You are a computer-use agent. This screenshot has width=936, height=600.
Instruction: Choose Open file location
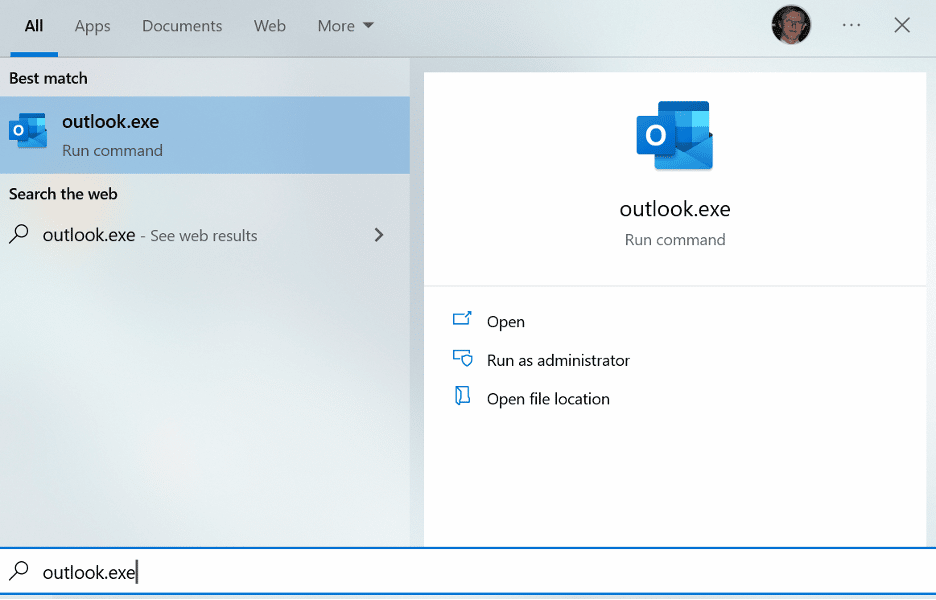(548, 399)
